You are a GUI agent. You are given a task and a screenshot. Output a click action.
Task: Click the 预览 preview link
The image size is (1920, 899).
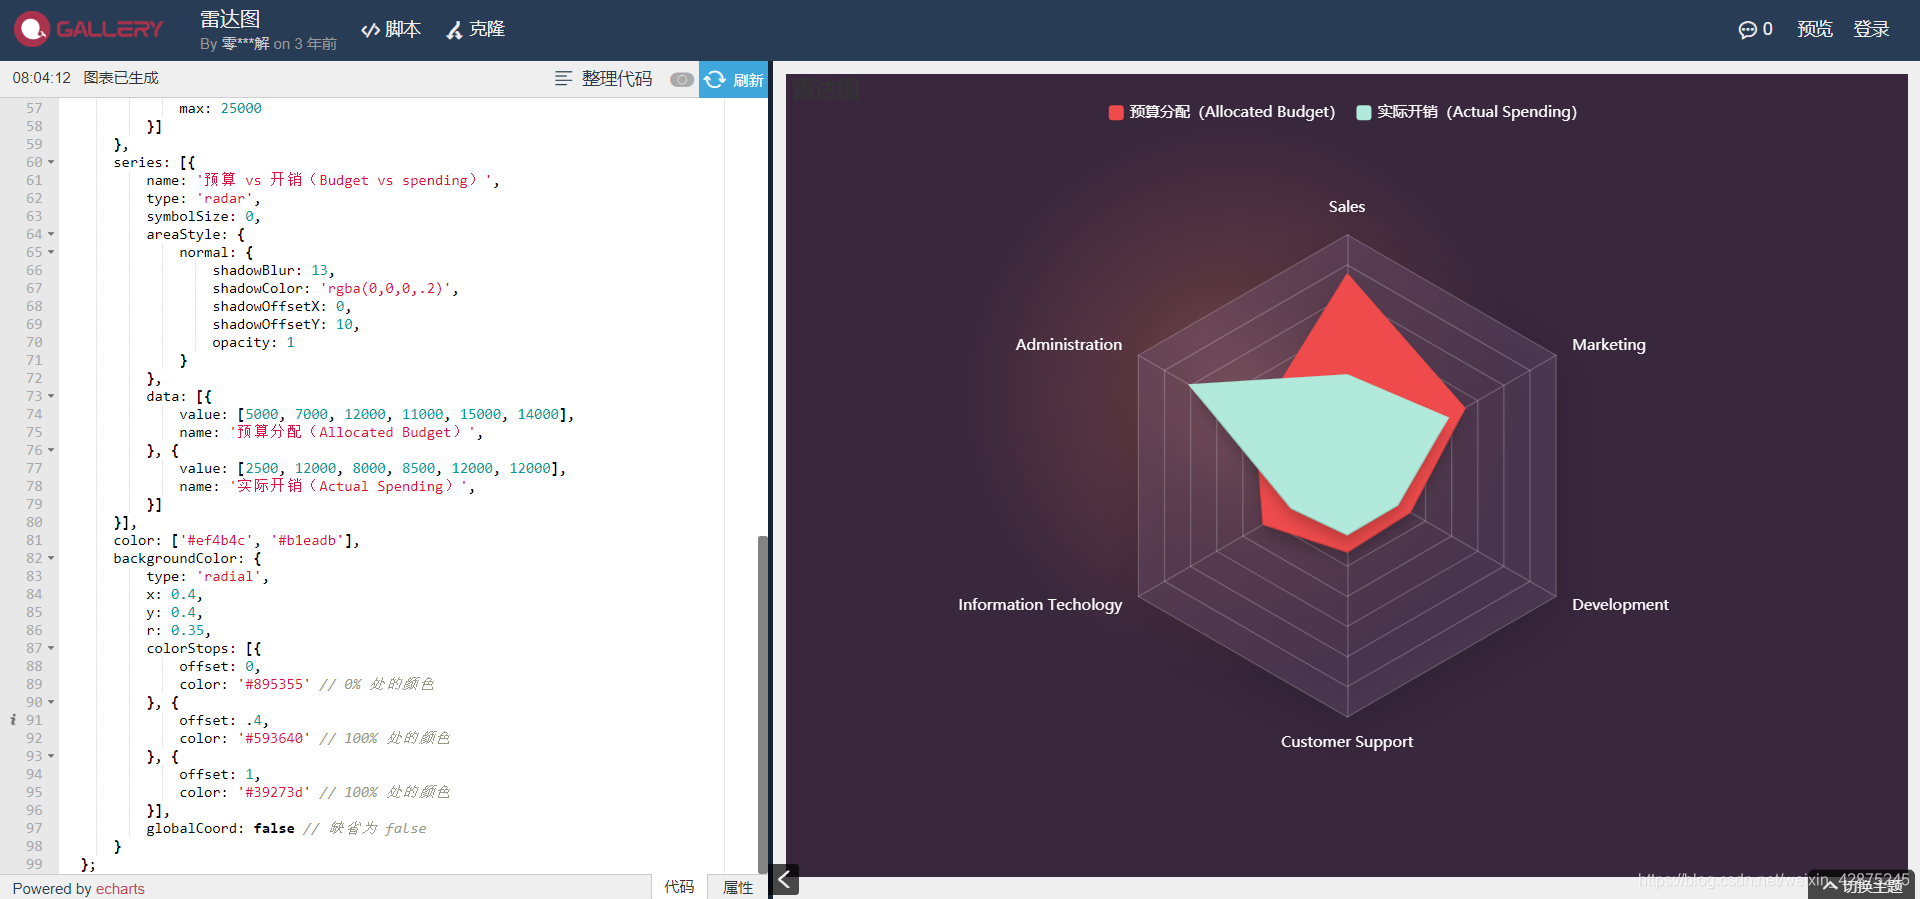[1815, 29]
